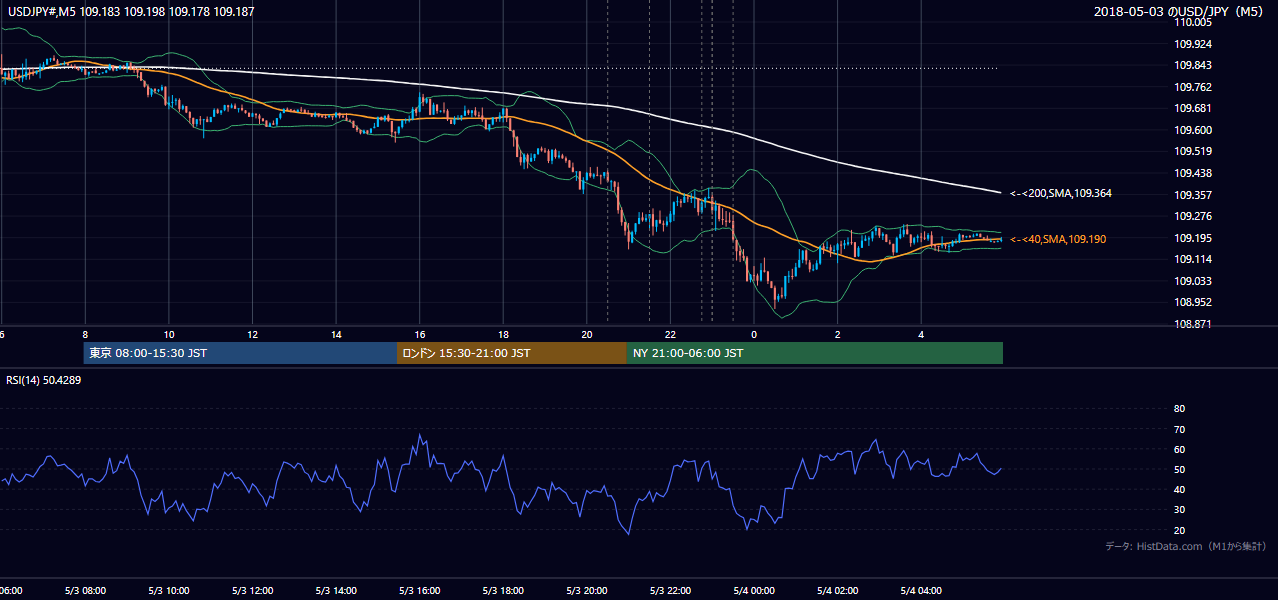Click the price axis value 109.762
The width and height of the screenshot is (1278, 600).
tap(1193, 87)
